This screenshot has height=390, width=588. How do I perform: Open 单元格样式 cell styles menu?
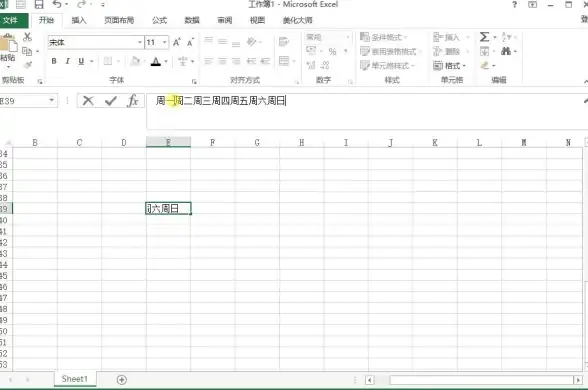coord(387,65)
